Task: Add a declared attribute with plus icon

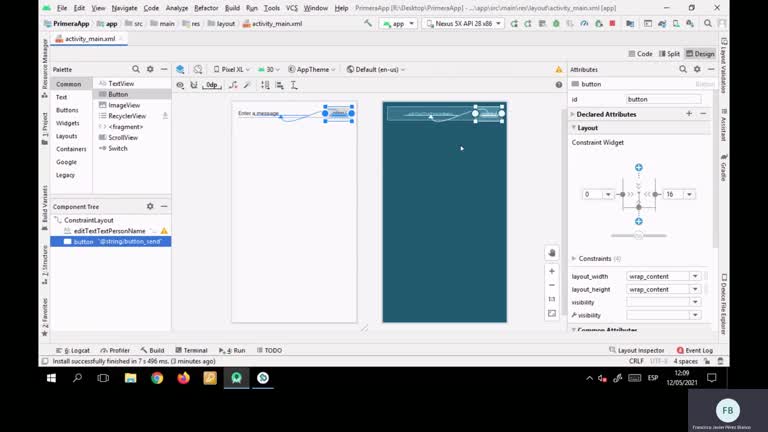Action: 688,114
